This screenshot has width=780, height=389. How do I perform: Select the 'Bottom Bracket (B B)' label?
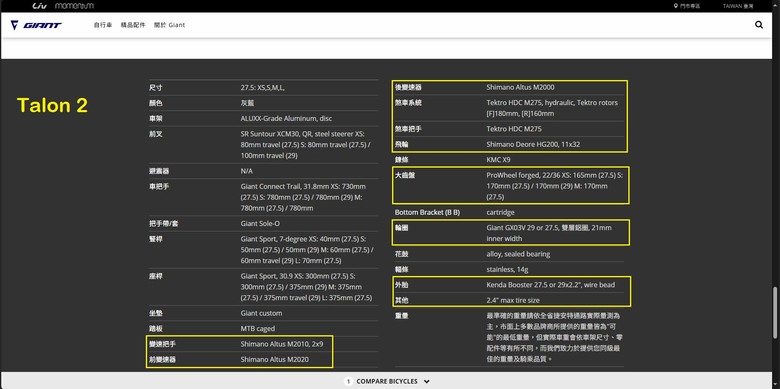[x=427, y=212]
